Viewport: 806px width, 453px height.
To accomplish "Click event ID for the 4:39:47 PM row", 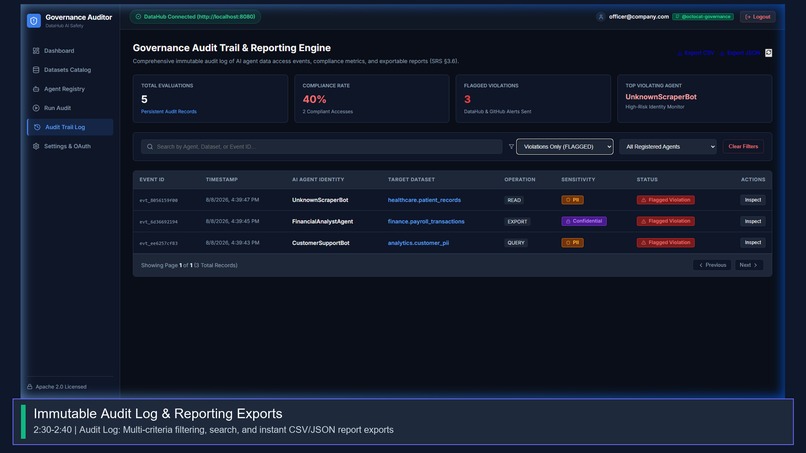I will pyautogui.click(x=158, y=201).
